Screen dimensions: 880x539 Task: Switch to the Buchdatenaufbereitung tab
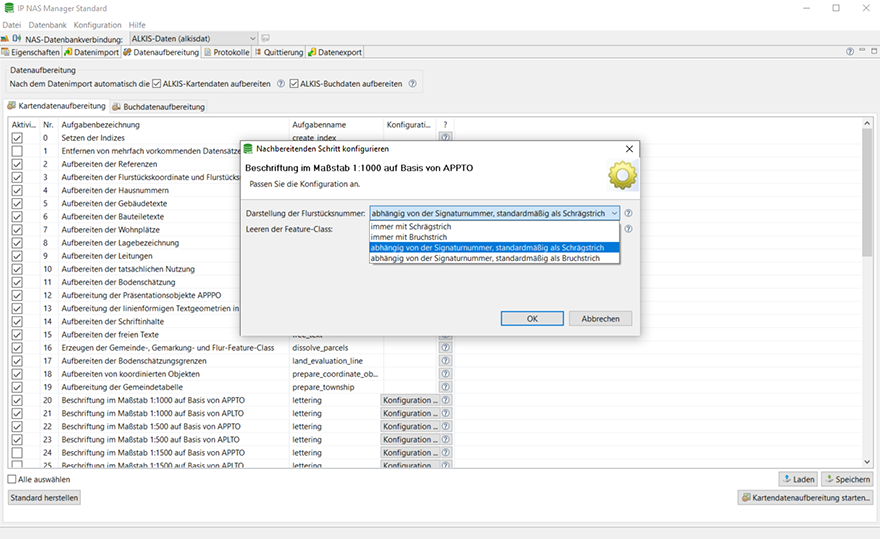(159, 106)
